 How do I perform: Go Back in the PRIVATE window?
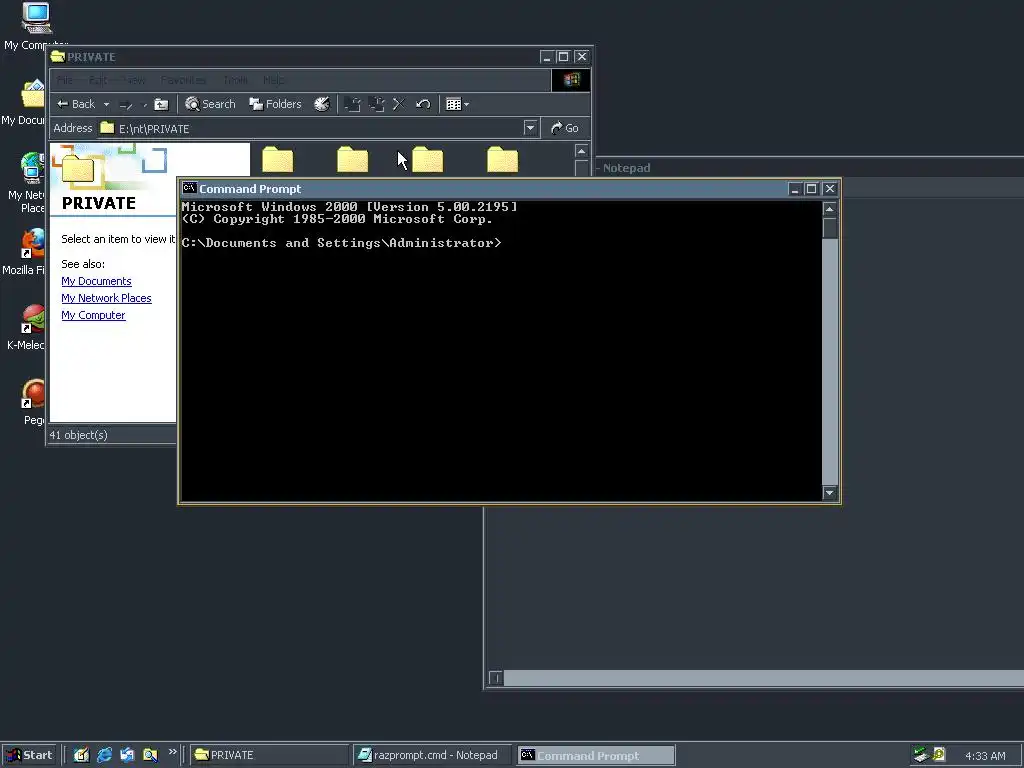click(76, 104)
